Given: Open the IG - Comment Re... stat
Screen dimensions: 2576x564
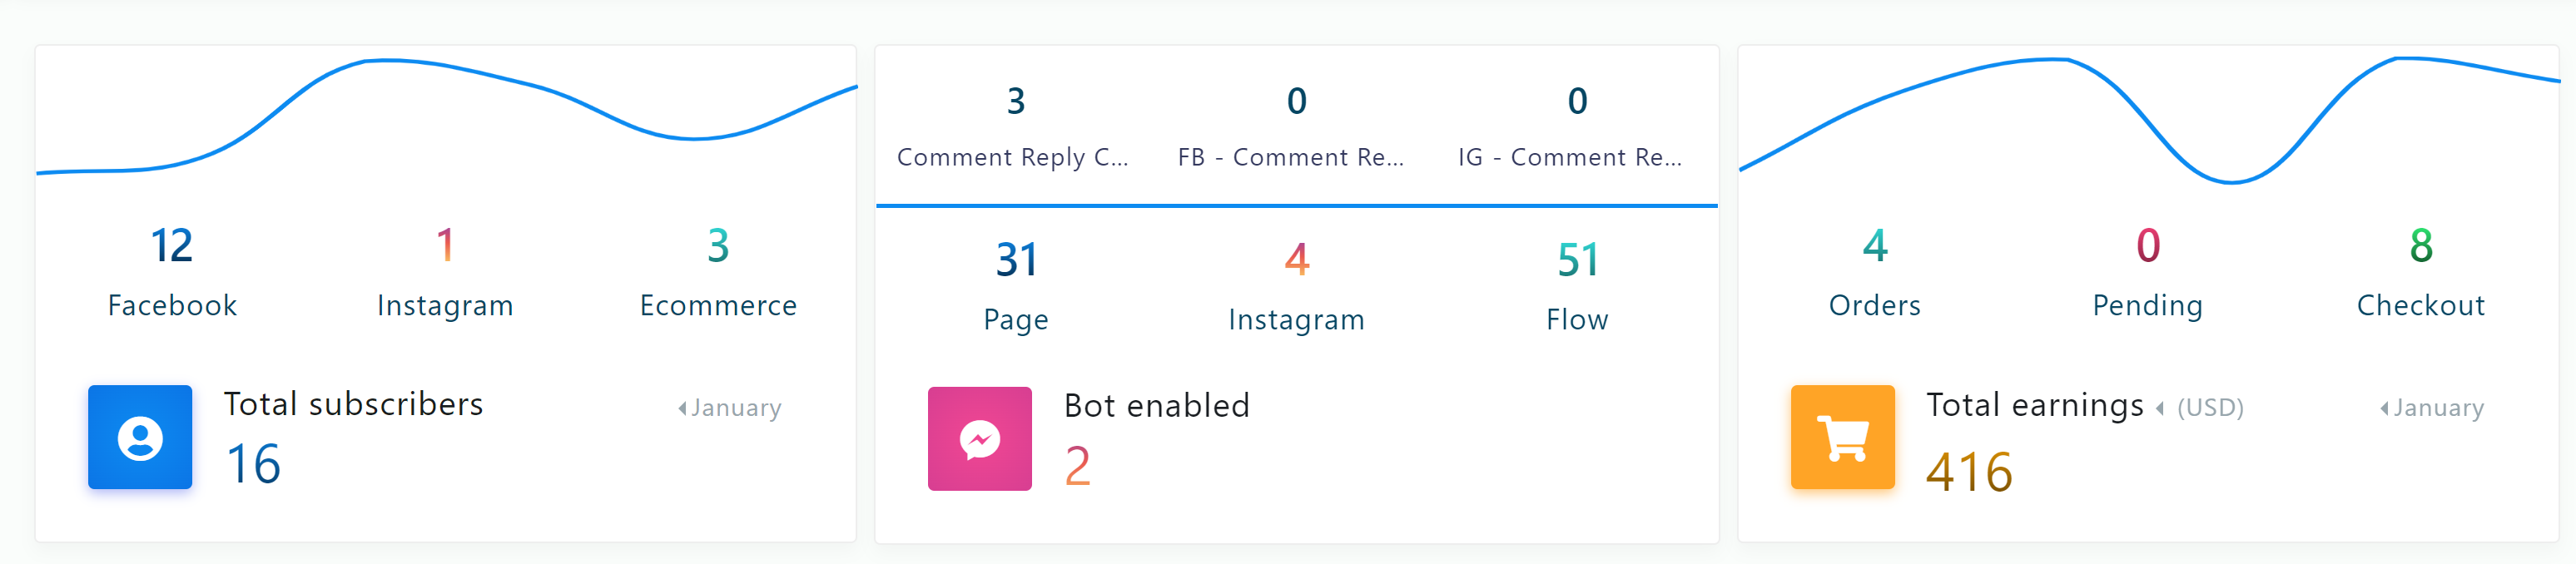Looking at the screenshot, I should pos(1575,127).
